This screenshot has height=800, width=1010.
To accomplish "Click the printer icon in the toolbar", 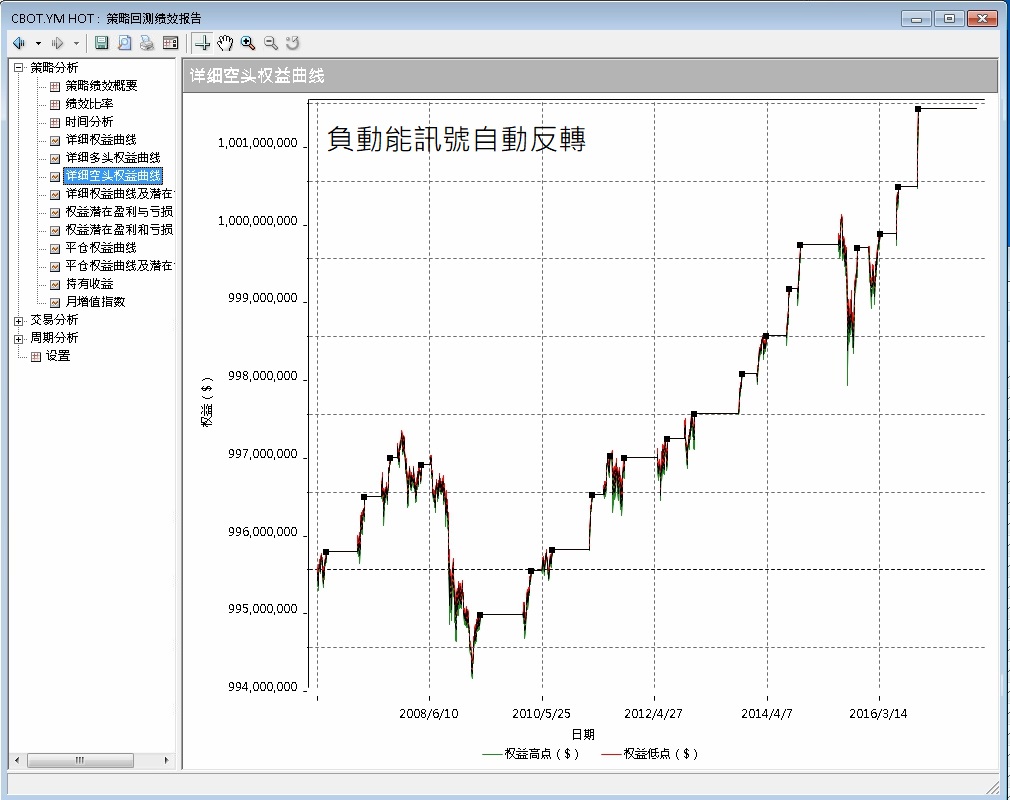I will click(146, 43).
